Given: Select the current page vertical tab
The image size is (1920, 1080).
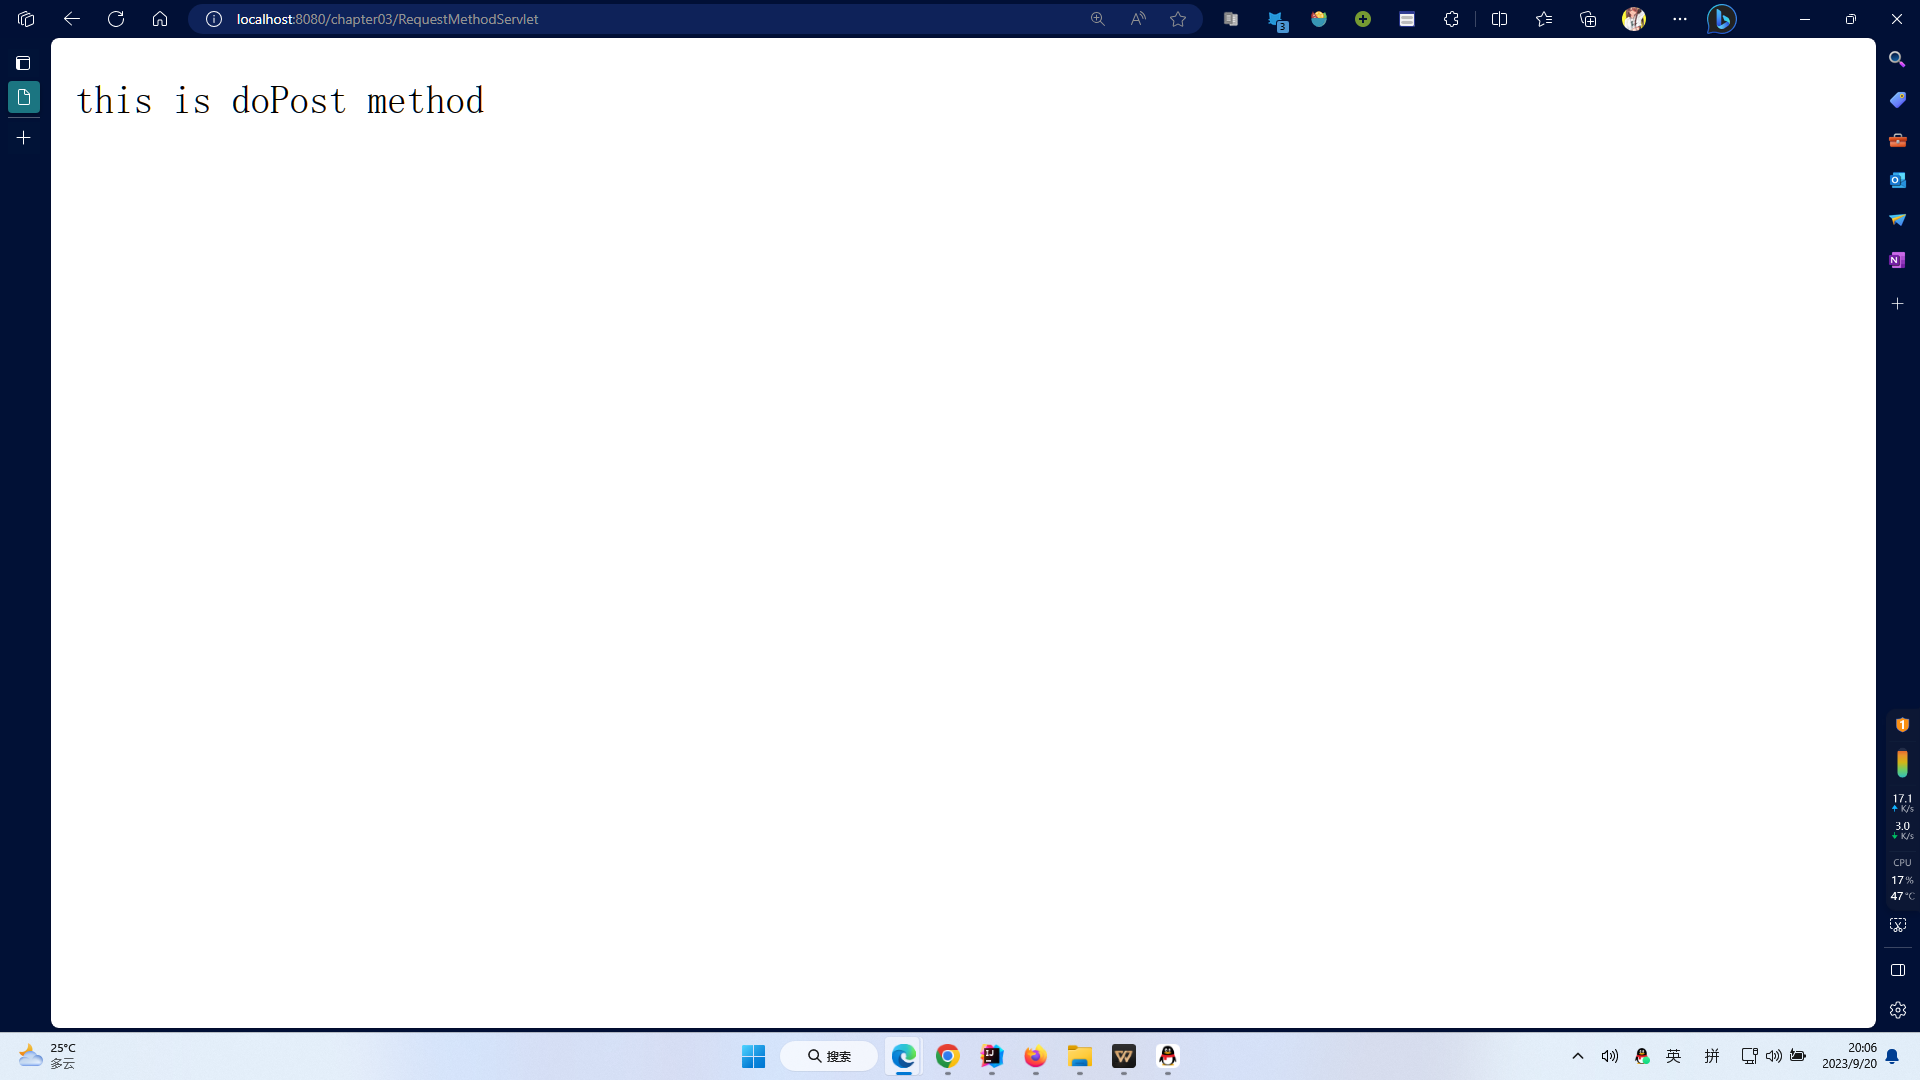Looking at the screenshot, I should (x=24, y=97).
